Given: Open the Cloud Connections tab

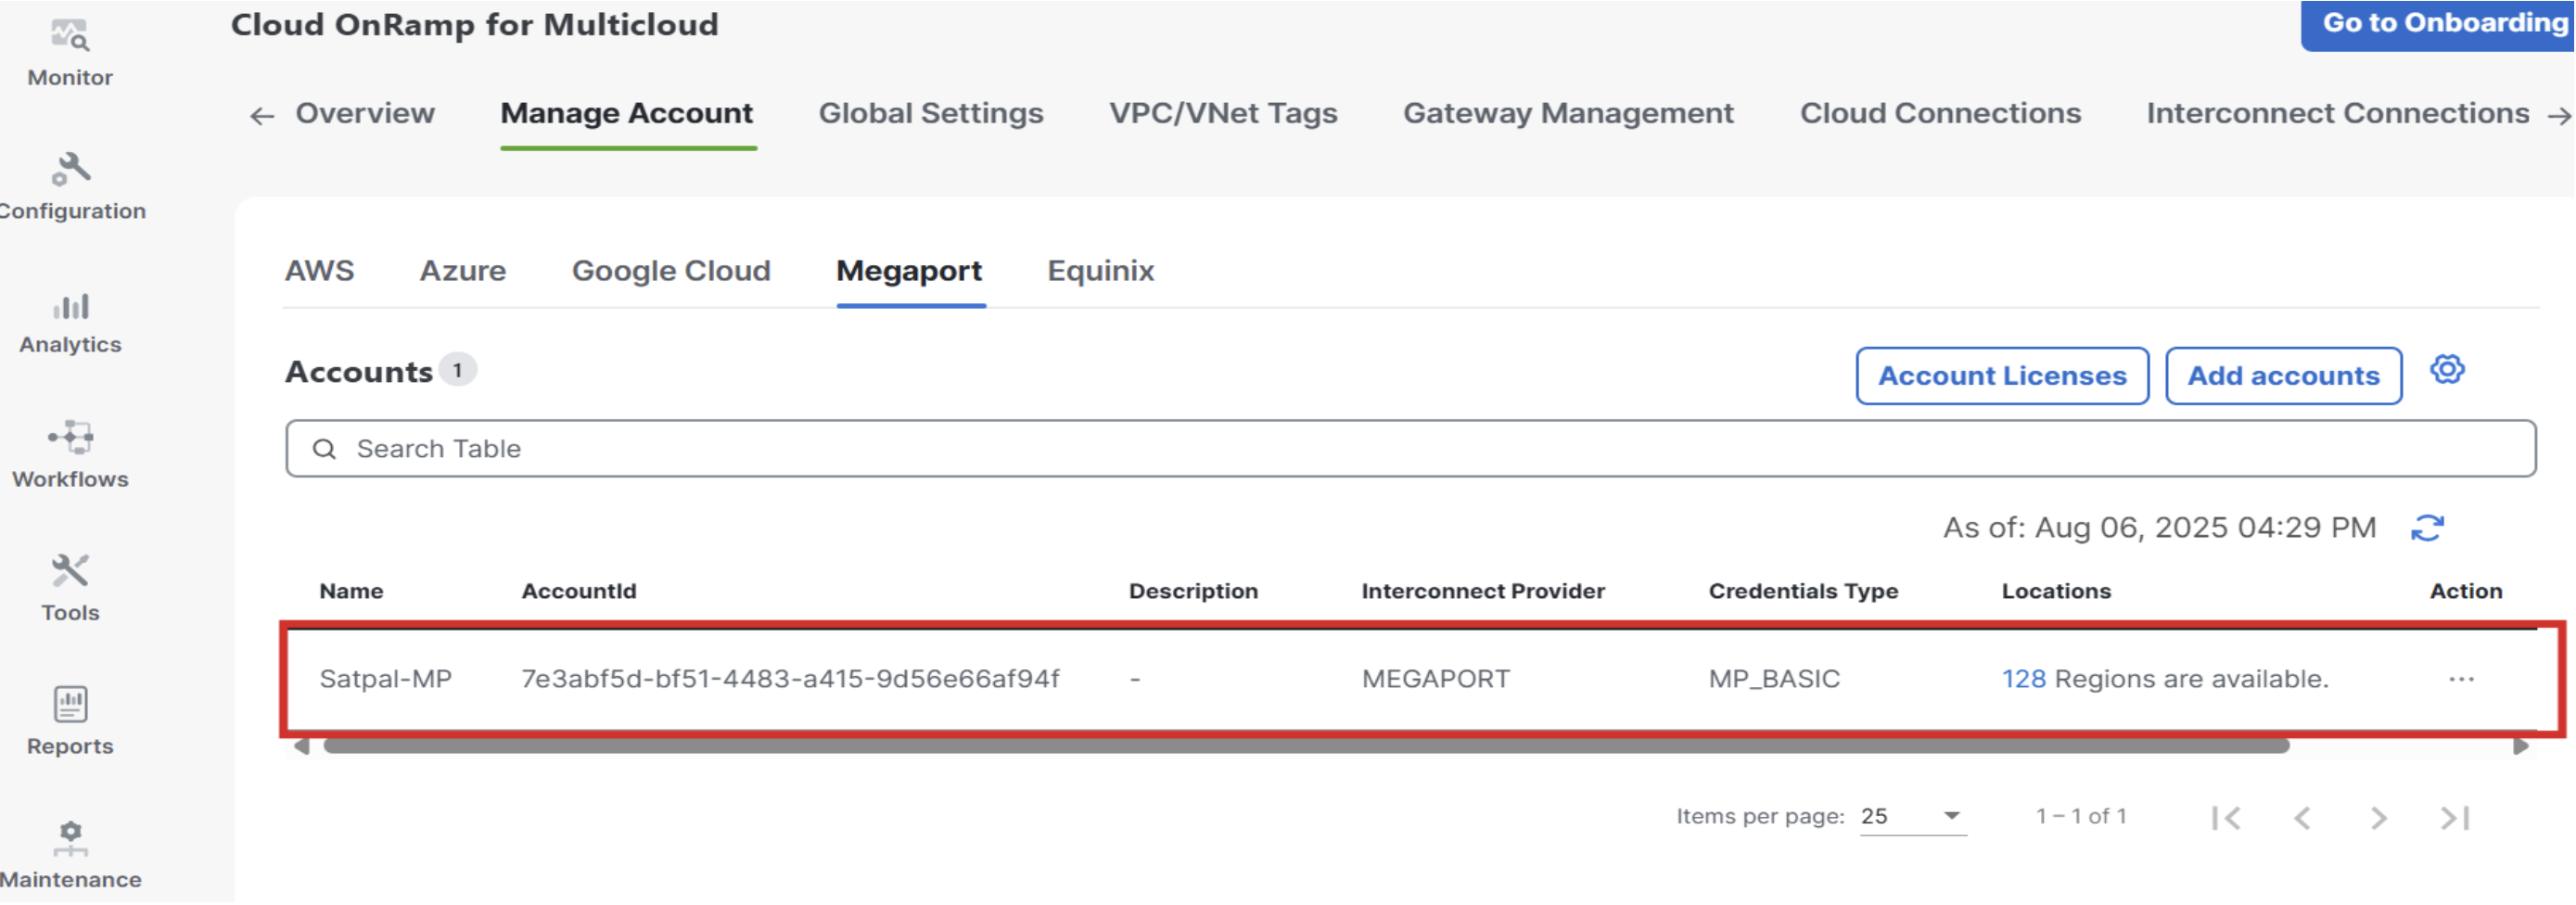Looking at the screenshot, I should coord(1940,114).
